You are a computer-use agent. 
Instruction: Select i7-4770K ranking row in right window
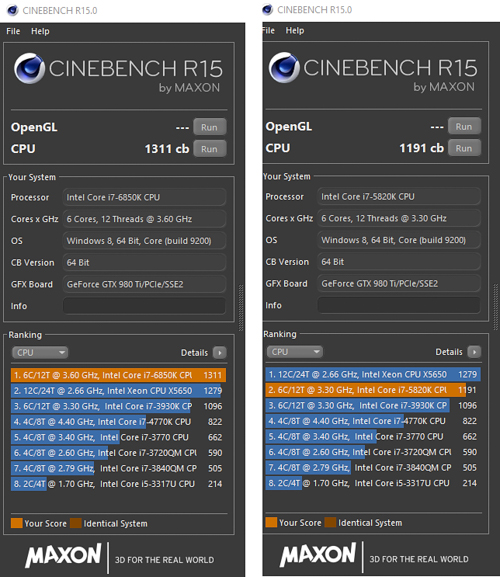pos(373,421)
